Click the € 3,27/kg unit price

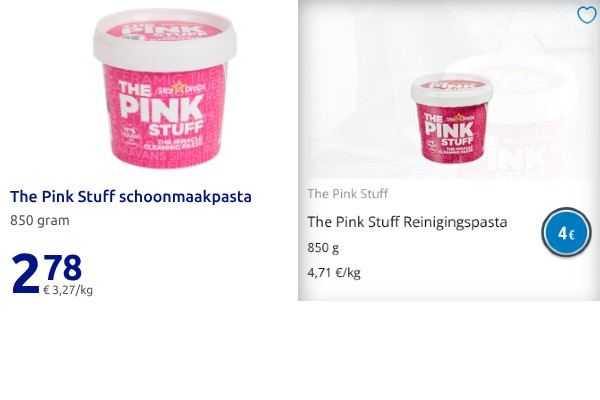point(68,290)
